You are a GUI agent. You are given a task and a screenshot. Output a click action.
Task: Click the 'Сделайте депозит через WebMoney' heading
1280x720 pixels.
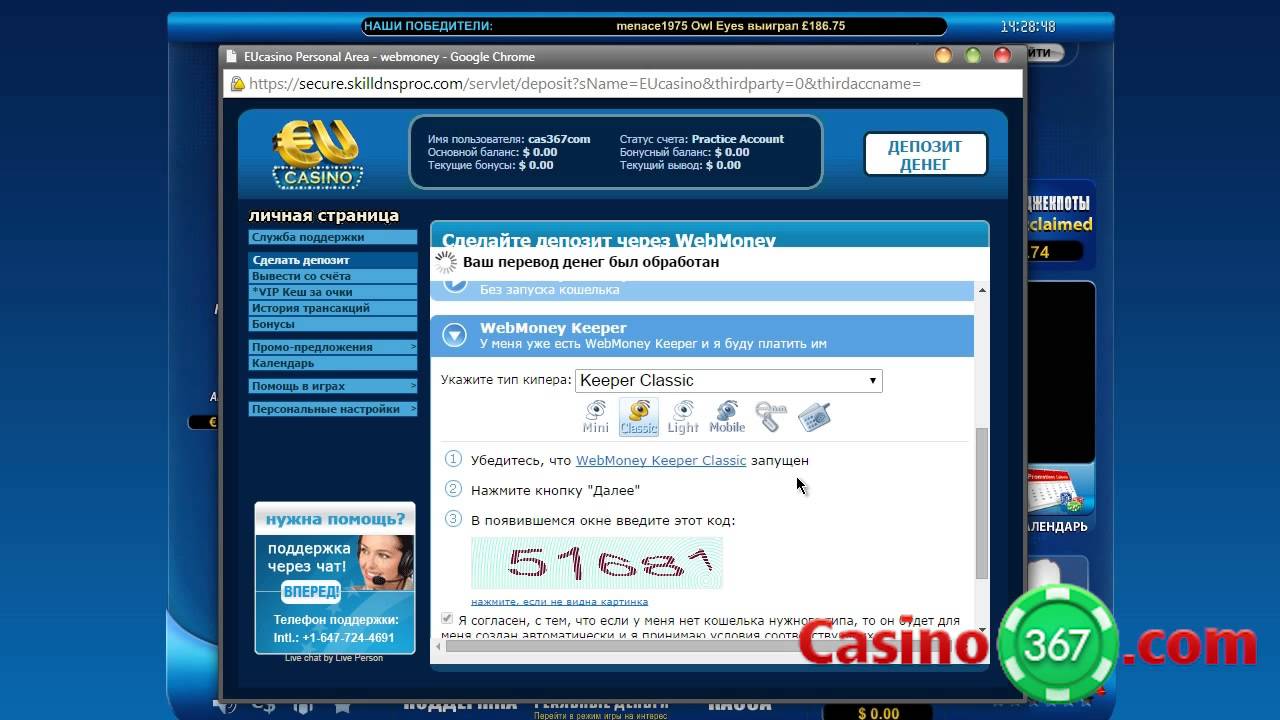tap(609, 240)
